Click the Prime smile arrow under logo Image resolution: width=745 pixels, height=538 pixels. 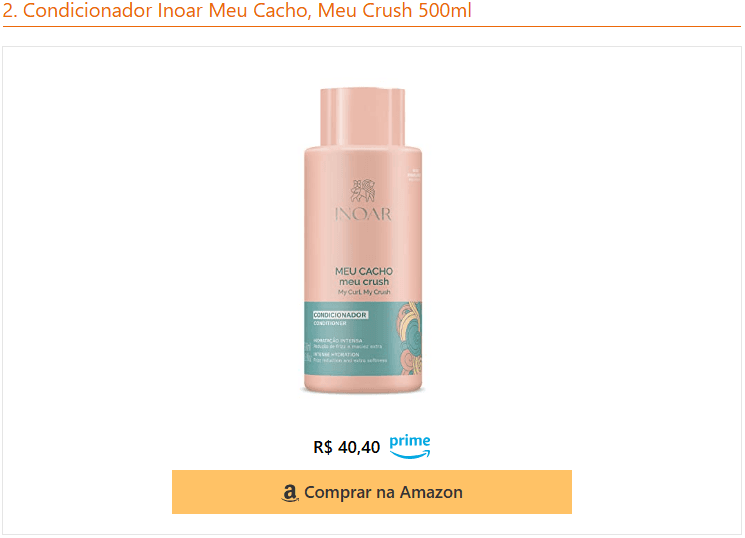(410, 454)
